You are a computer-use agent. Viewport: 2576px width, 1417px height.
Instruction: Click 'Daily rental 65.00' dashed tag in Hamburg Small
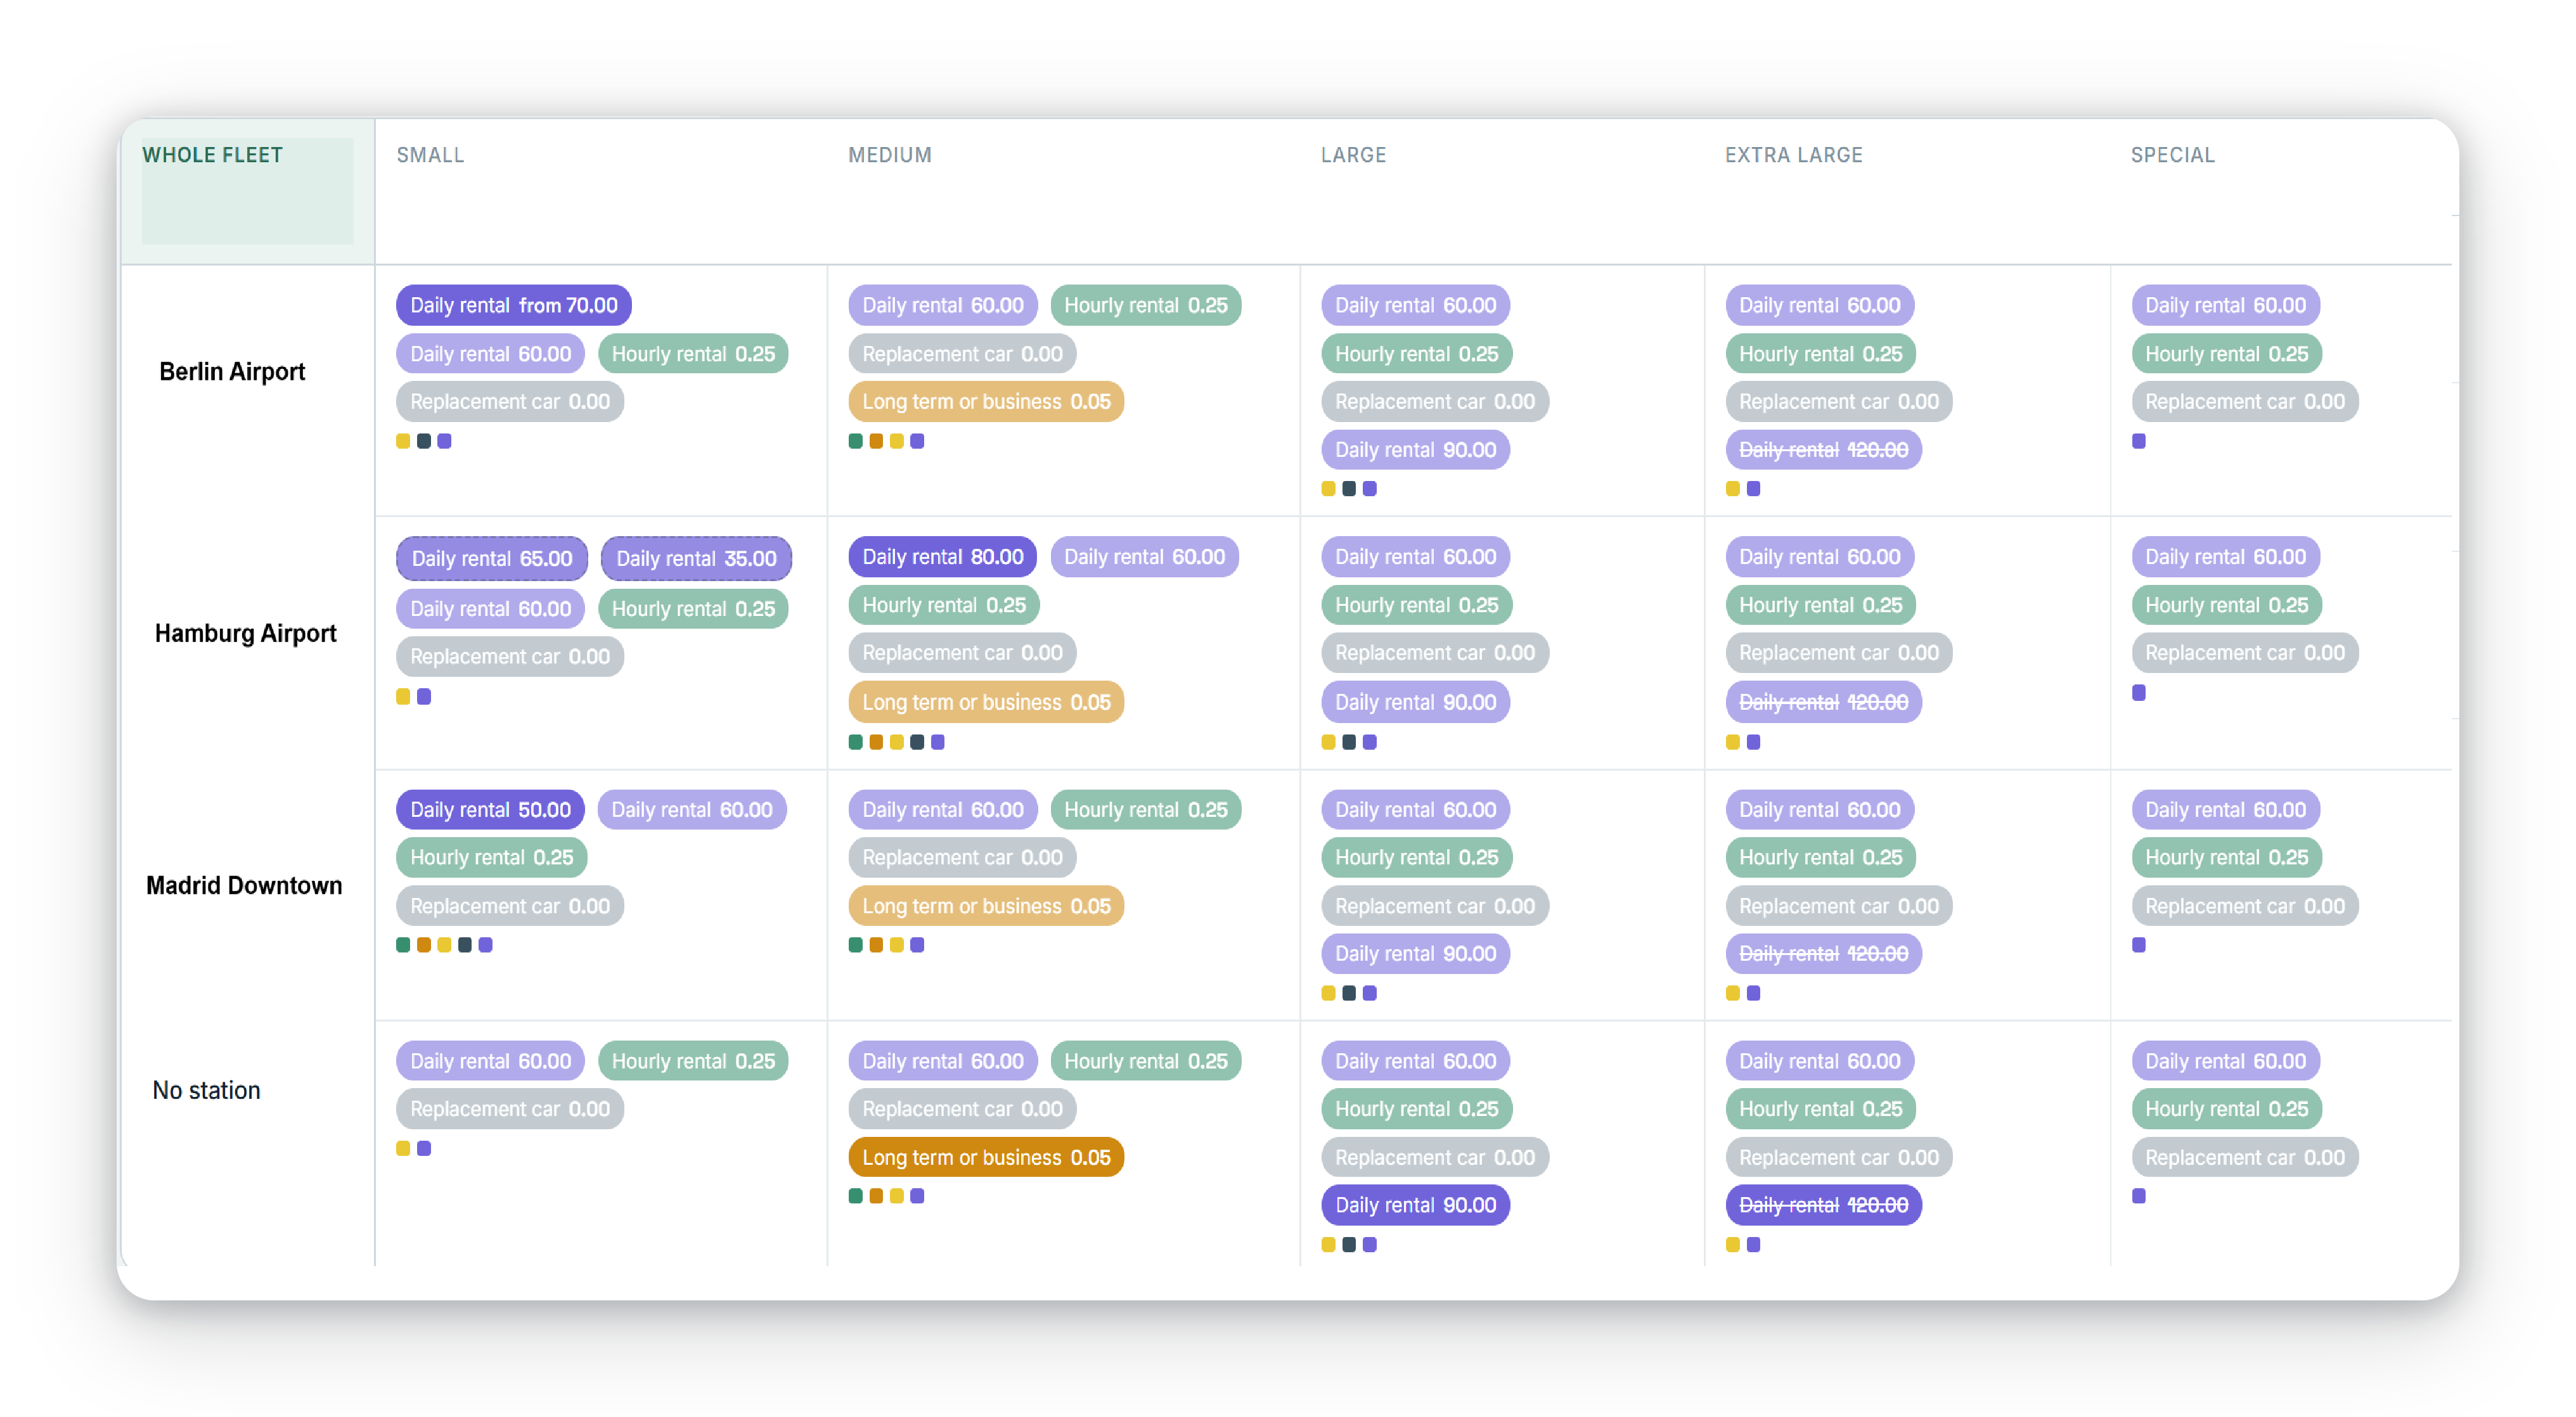(x=491, y=558)
